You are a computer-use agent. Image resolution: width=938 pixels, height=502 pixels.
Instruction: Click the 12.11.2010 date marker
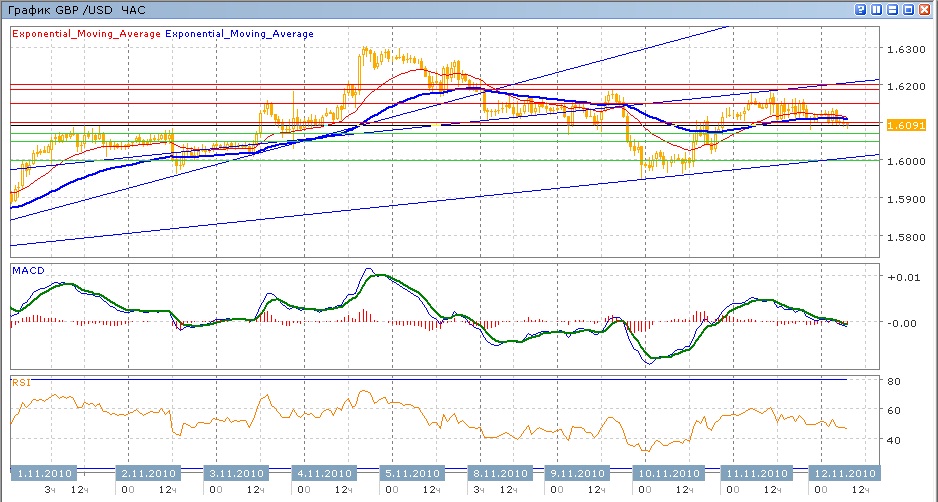(x=845, y=473)
